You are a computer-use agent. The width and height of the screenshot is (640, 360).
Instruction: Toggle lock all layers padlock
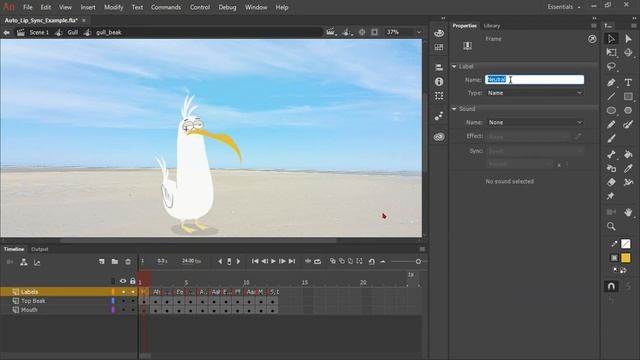(x=133, y=281)
